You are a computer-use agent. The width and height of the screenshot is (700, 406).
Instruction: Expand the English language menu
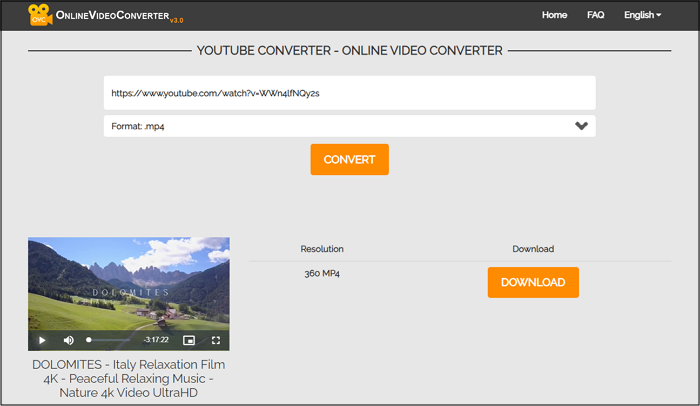pos(642,15)
